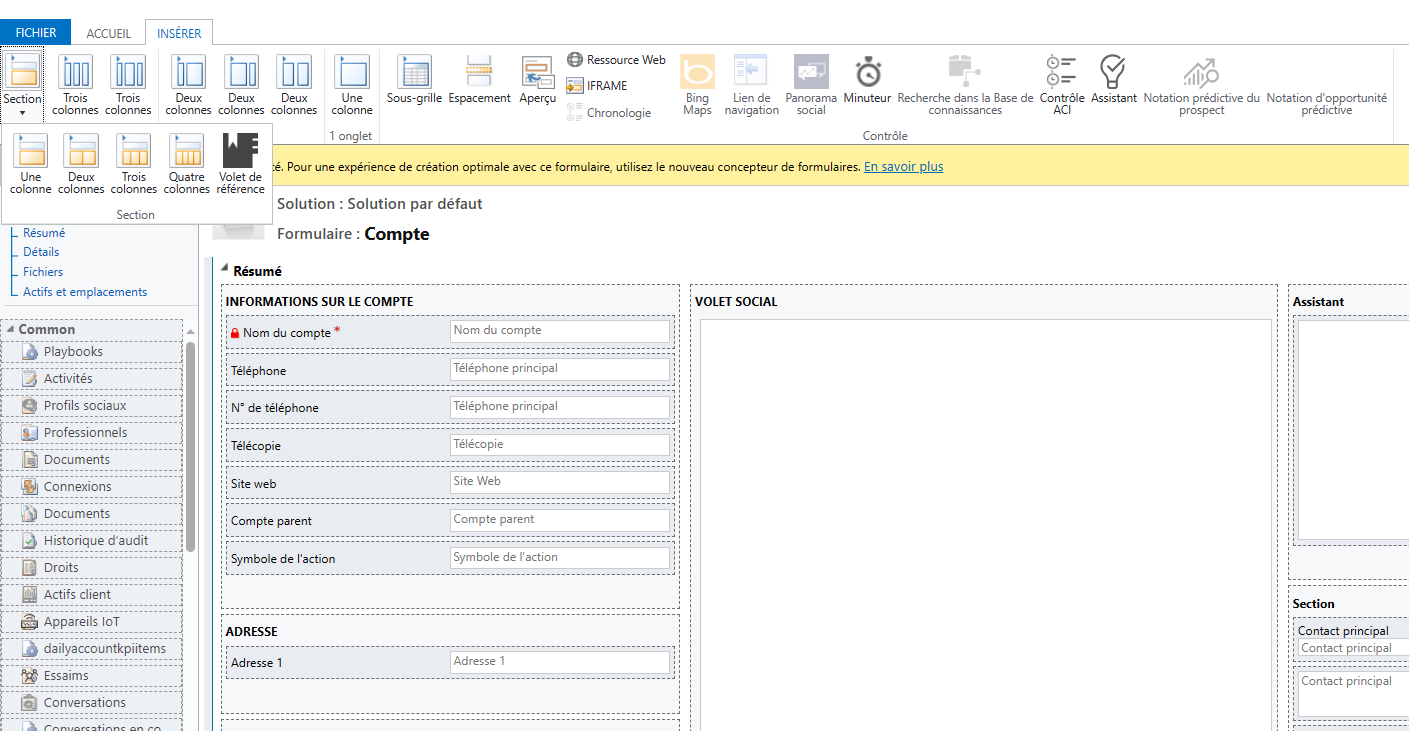Image resolution: width=1409 pixels, height=731 pixels.
Task: Open the FICHIER menu
Action: click(x=36, y=33)
